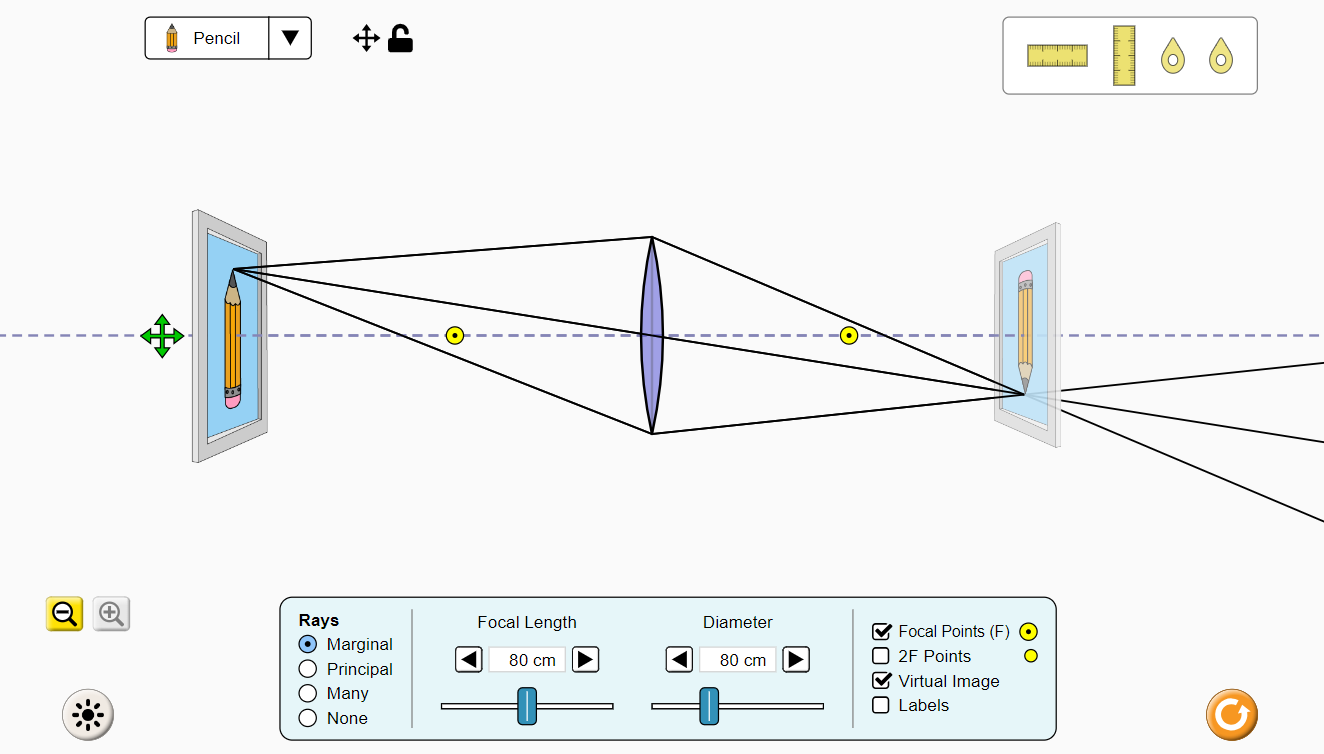Select Many rays option
This screenshot has width=1324, height=754.
[334, 694]
